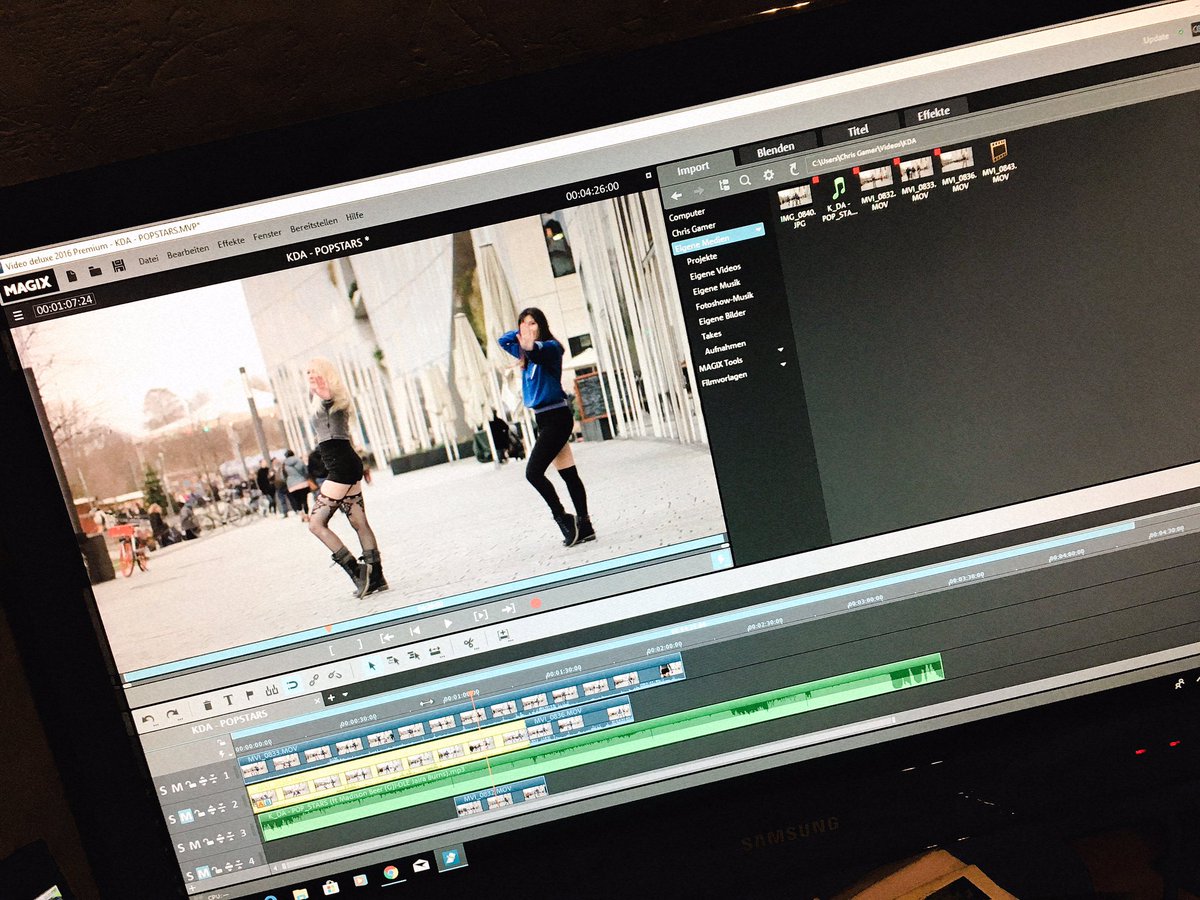Screen dimensions: 1200x900
Task: Open a project via the folder icon
Action: pyautogui.click(x=95, y=271)
